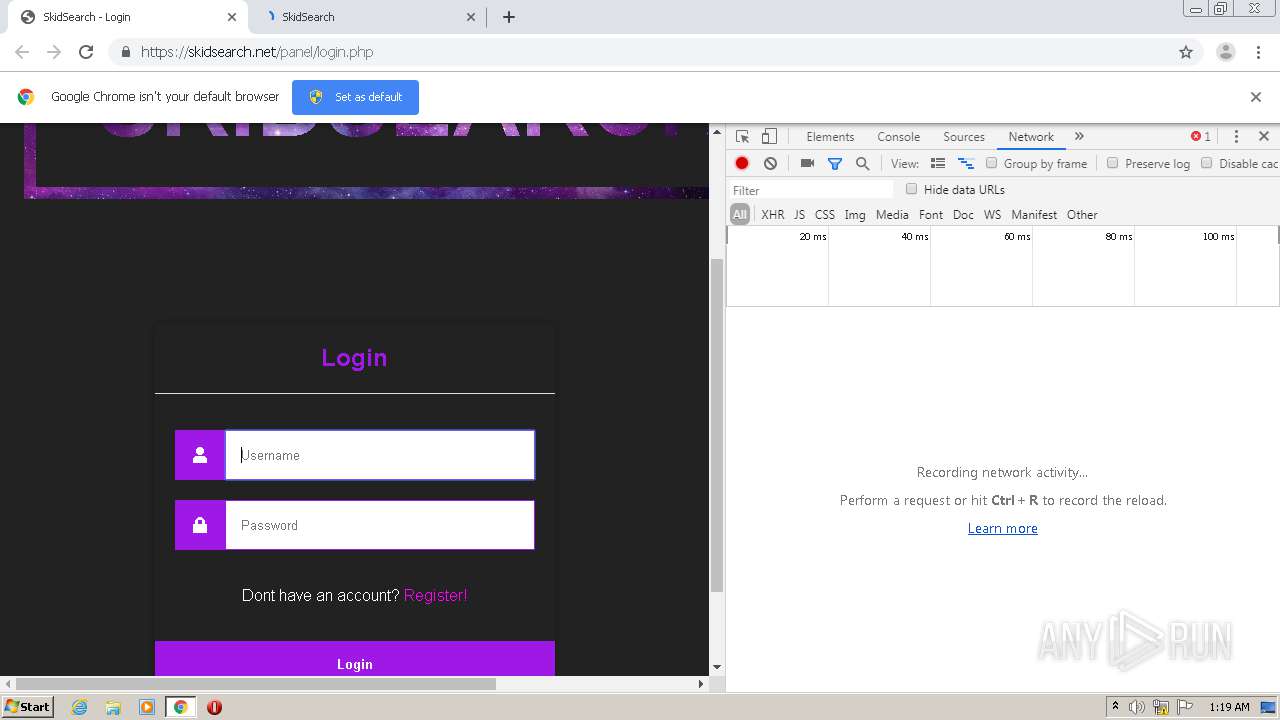
Task: Follow the Register! link
Action: click(x=435, y=595)
